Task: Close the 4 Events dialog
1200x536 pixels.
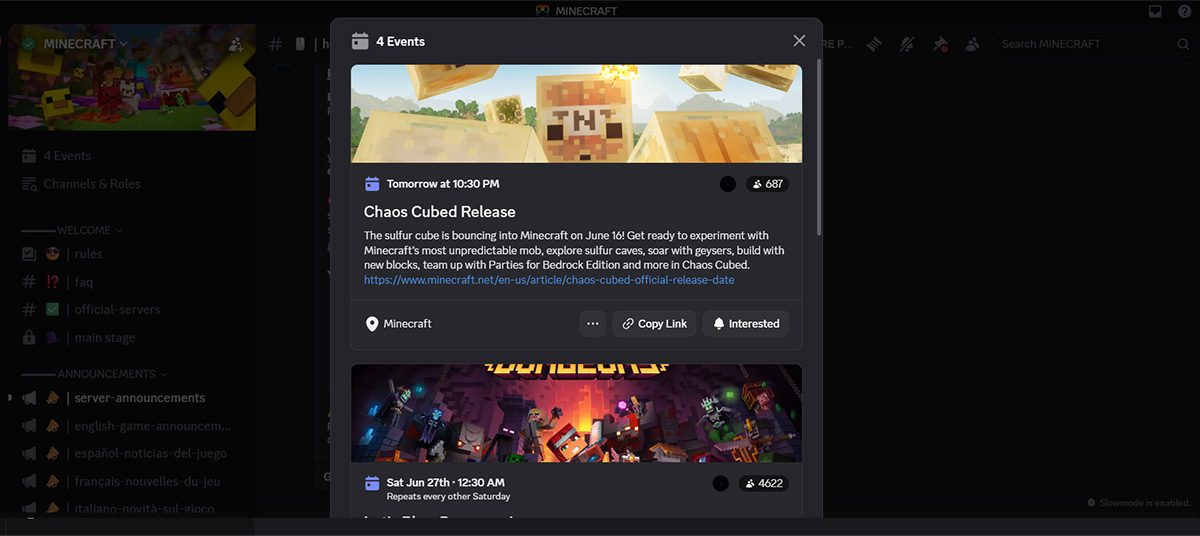Action: coord(799,41)
